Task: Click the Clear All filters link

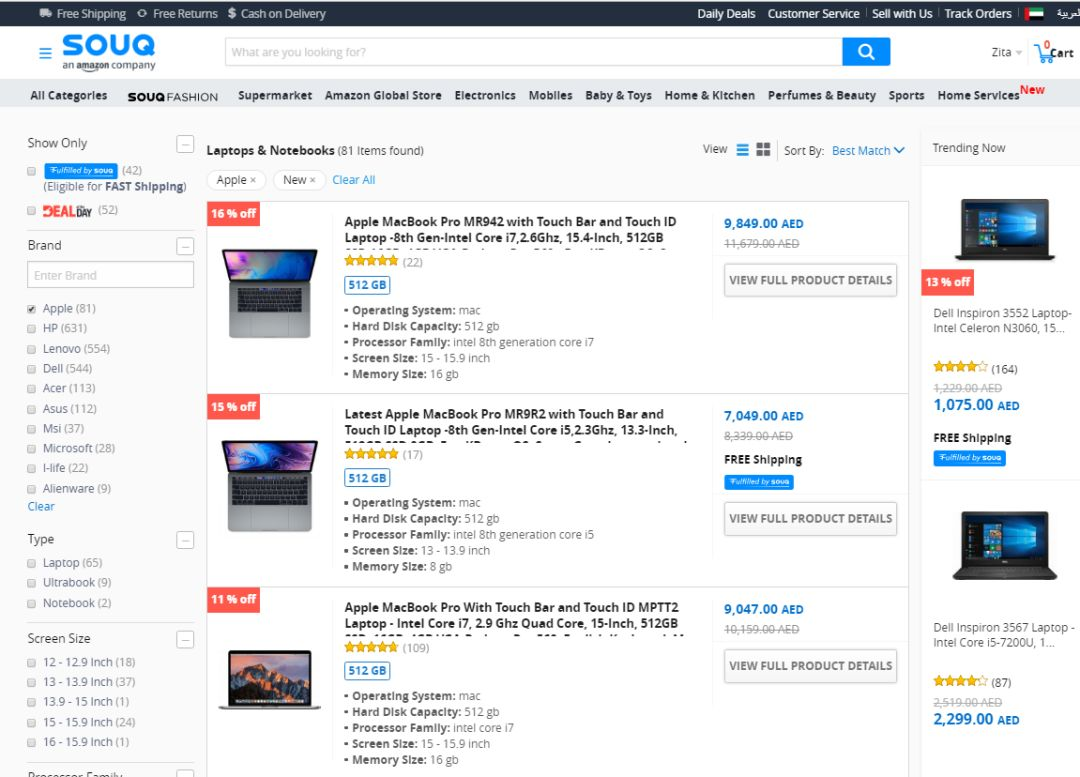Action: [353, 180]
